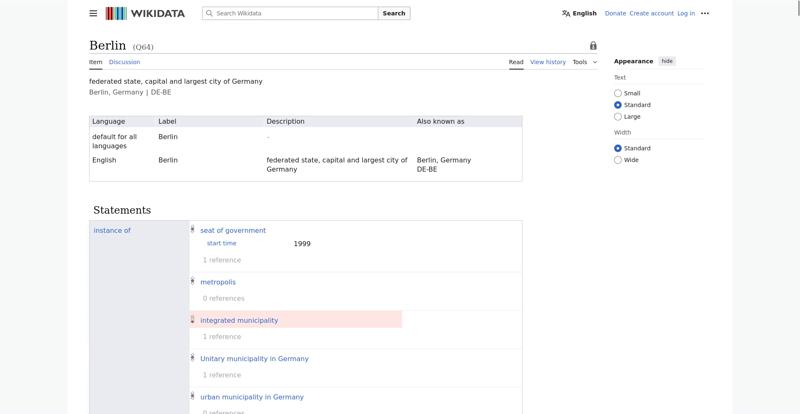Click the Search button
The image size is (800, 414).
394,13
